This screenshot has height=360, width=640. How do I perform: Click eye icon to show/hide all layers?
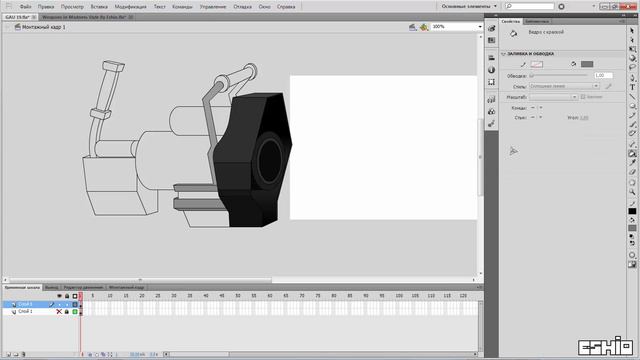click(x=59, y=296)
